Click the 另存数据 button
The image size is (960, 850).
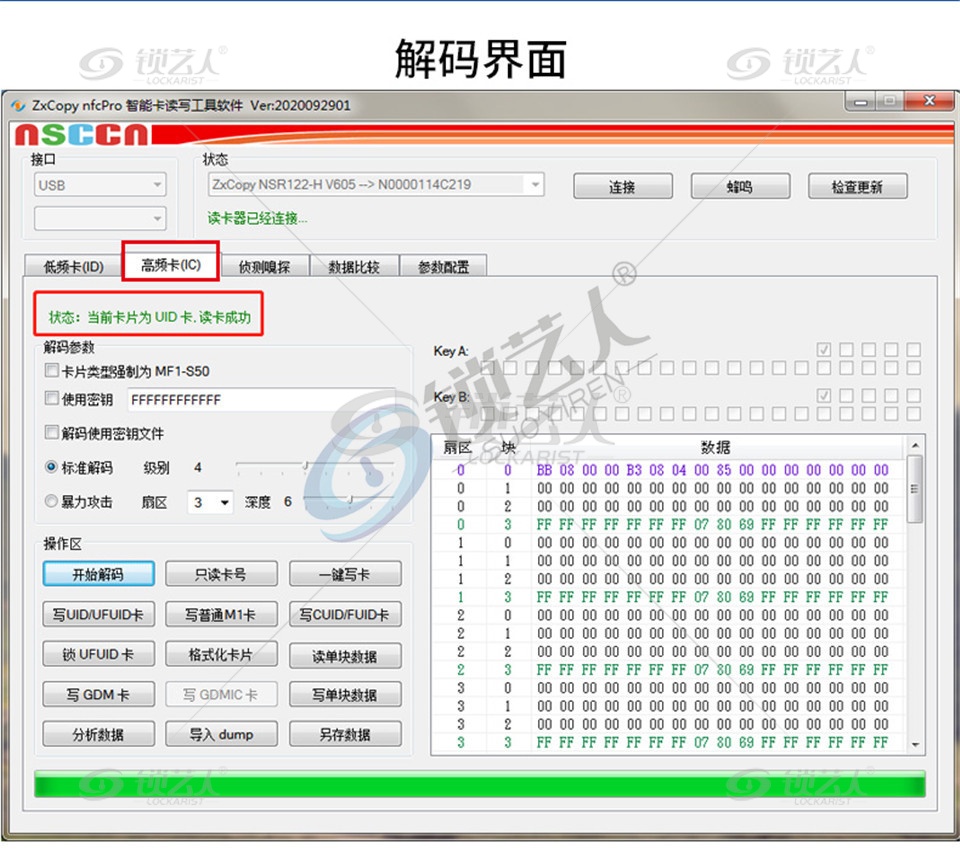(x=345, y=734)
